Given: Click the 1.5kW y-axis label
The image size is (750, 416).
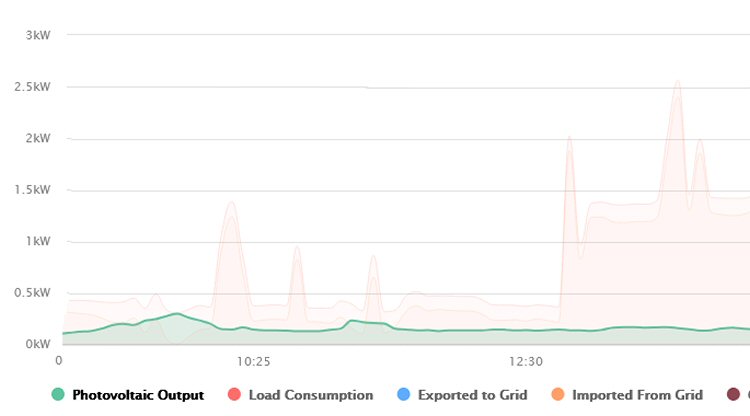Looking at the screenshot, I should pyautogui.click(x=31, y=190).
